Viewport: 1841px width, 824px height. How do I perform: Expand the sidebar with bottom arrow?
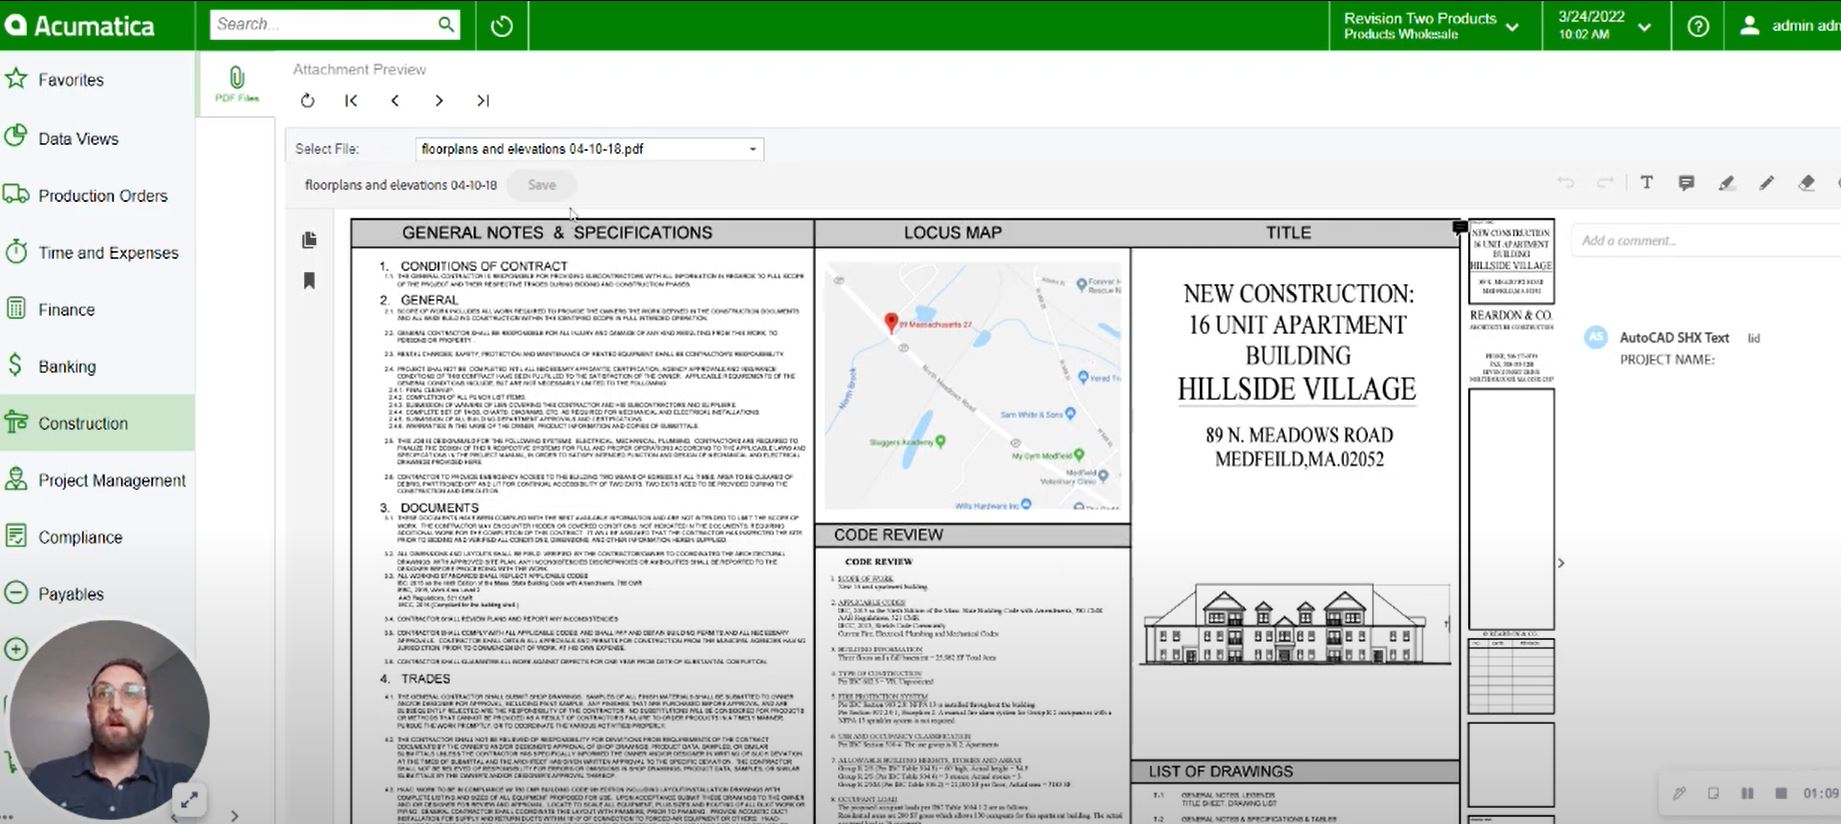pos(235,816)
